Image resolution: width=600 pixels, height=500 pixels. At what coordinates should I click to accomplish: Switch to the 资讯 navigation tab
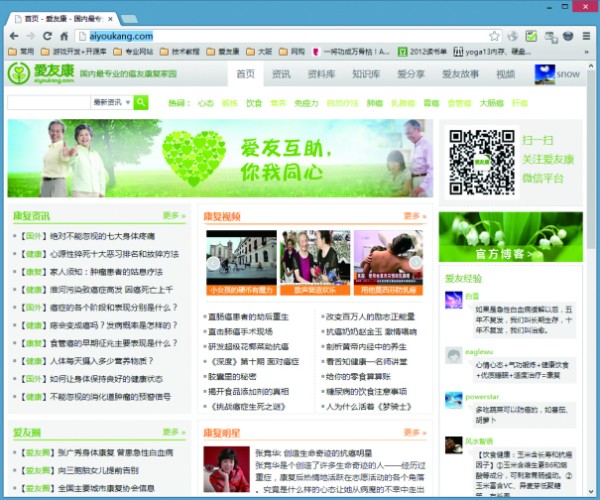pos(281,74)
